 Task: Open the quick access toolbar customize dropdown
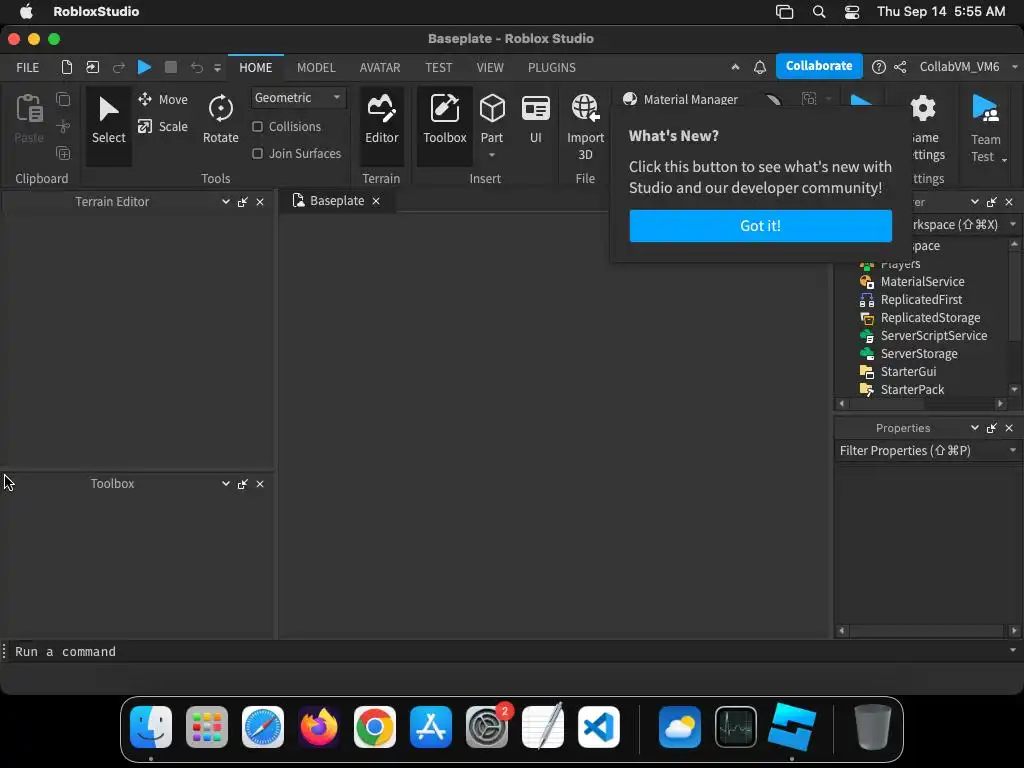coord(217,67)
